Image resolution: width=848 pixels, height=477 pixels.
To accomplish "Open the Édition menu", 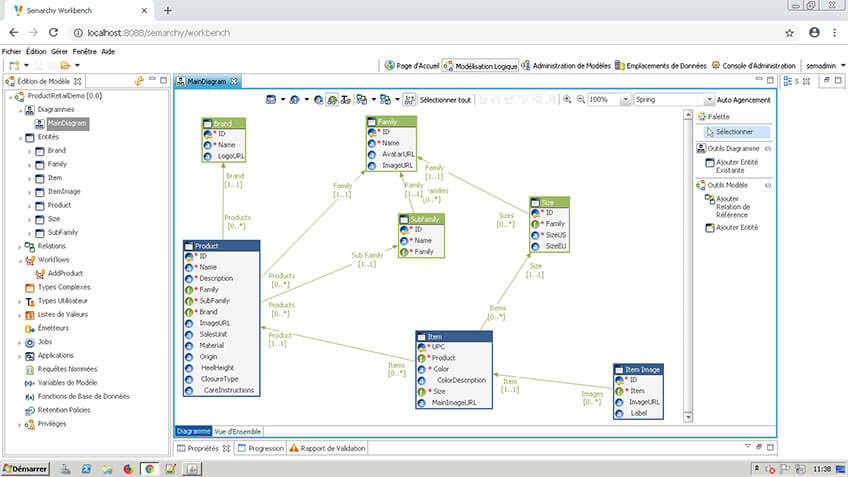I will coord(36,50).
